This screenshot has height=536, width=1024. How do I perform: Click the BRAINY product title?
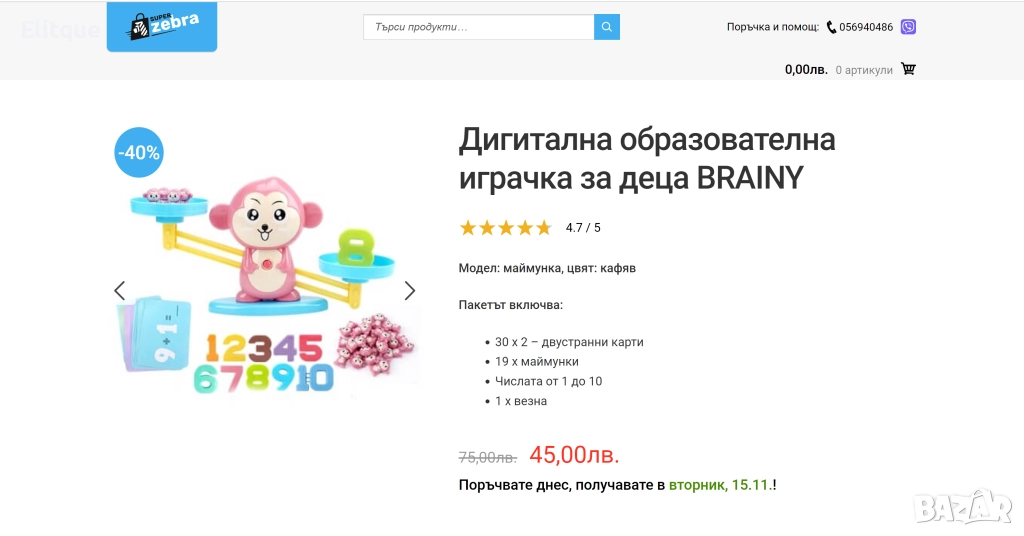[647, 158]
